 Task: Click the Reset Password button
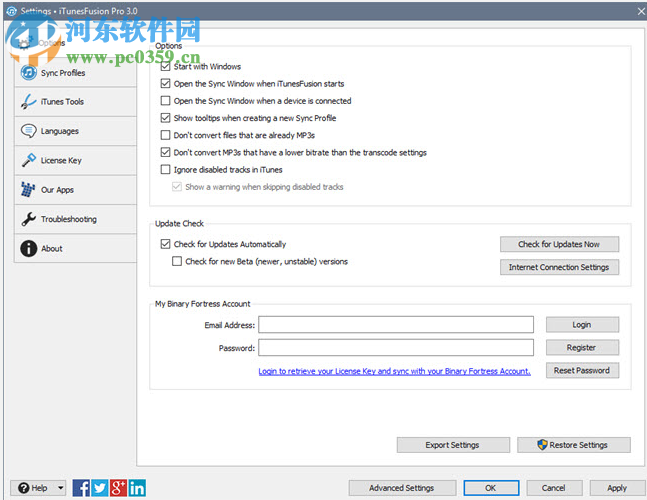[x=582, y=370]
